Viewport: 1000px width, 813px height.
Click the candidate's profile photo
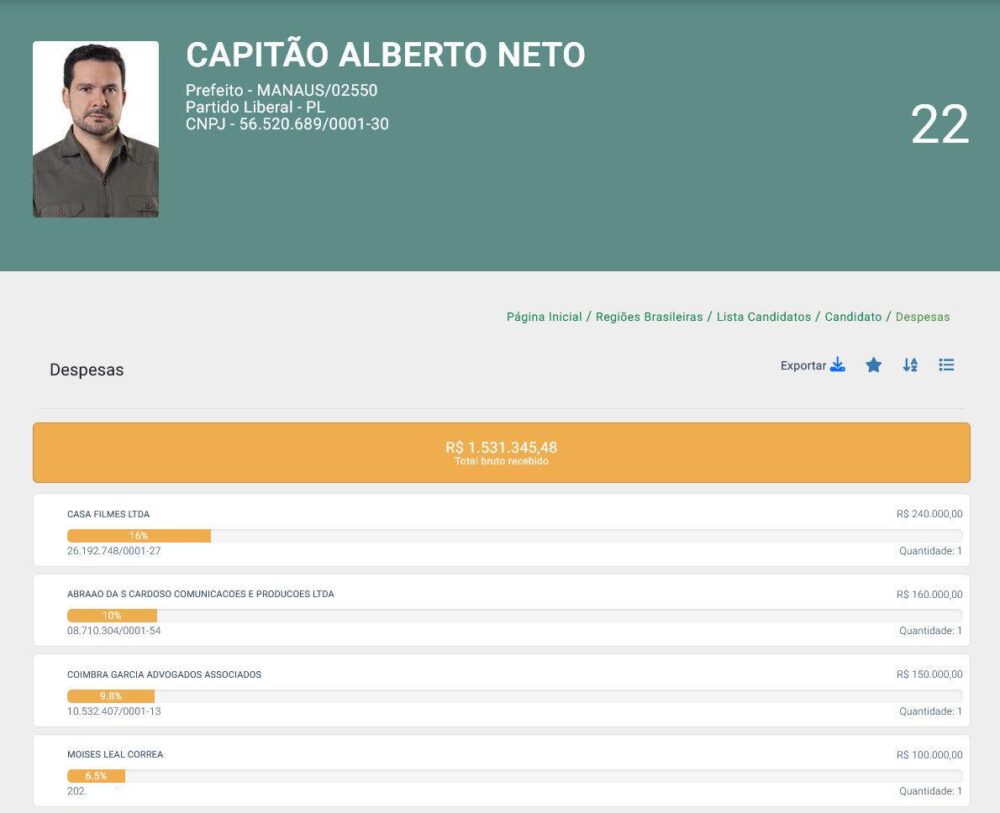96,129
